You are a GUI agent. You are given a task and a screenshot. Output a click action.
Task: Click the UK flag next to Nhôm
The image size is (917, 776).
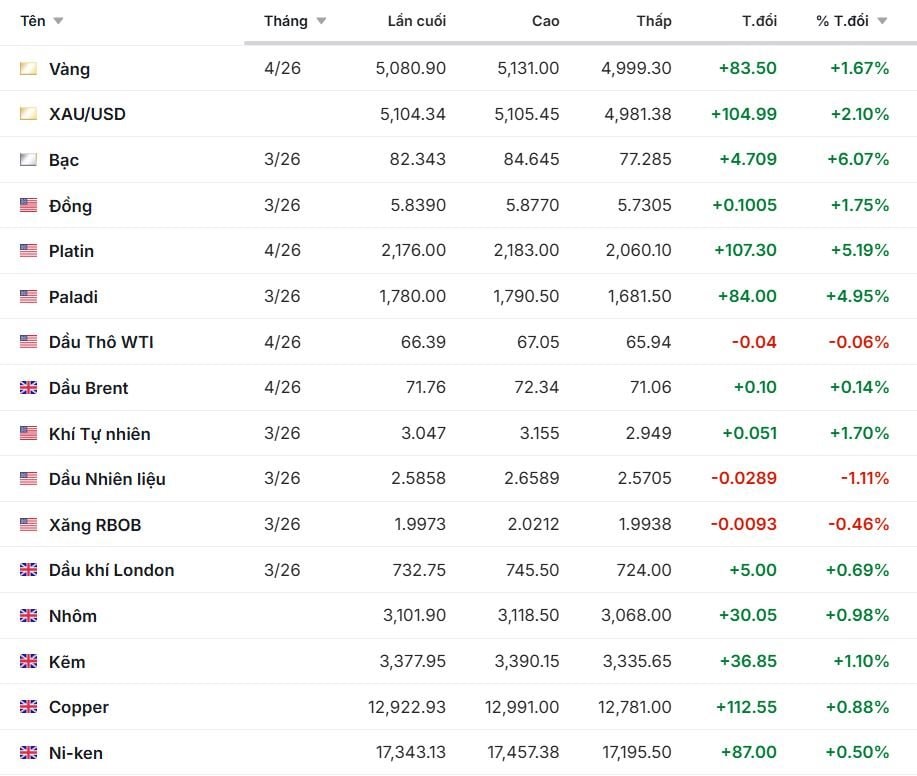point(28,616)
